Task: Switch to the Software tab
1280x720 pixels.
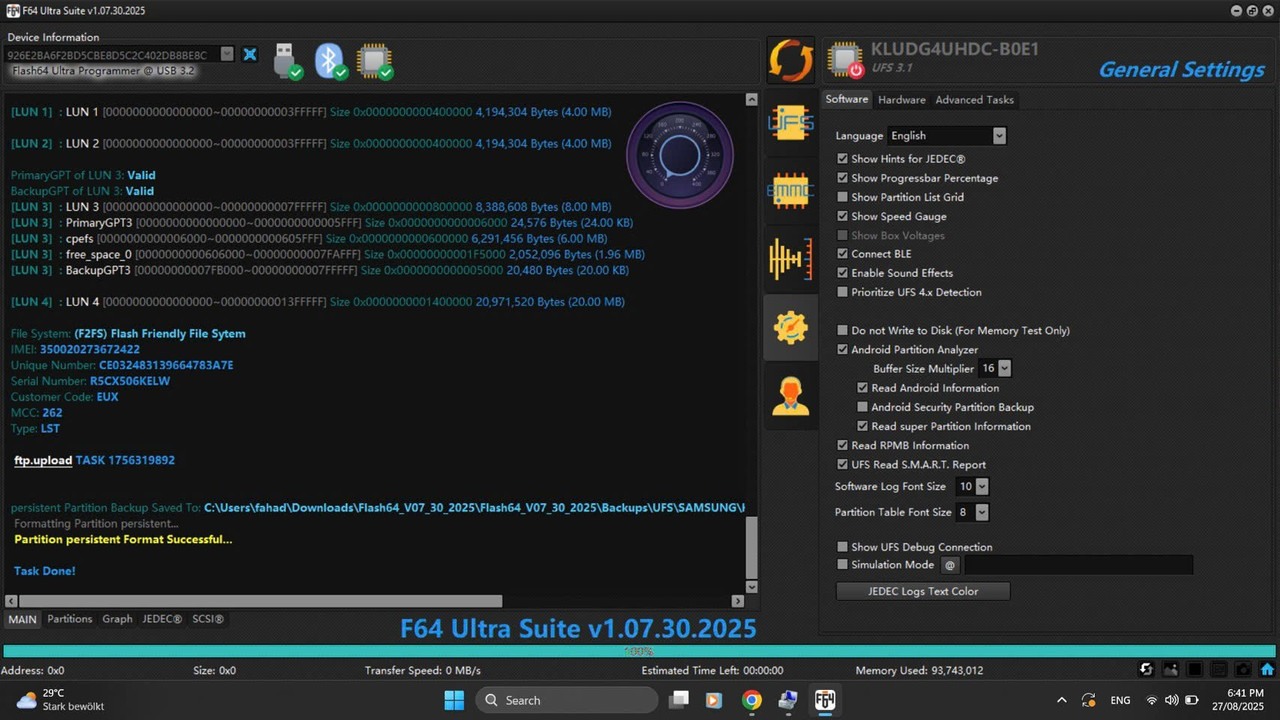Action: tap(846, 100)
